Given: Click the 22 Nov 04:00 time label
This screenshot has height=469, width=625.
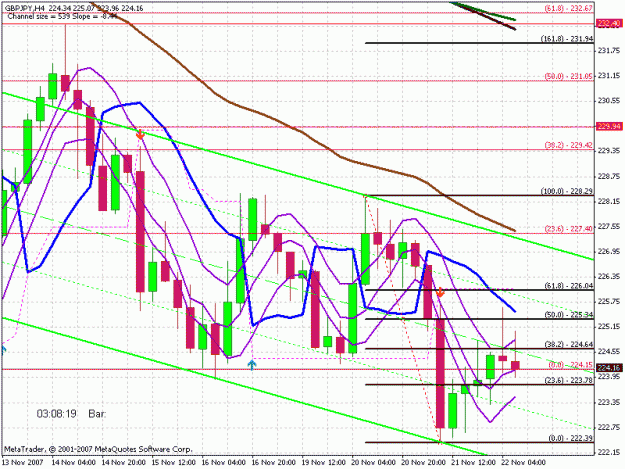Looking at the screenshot, I should pos(523,463).
